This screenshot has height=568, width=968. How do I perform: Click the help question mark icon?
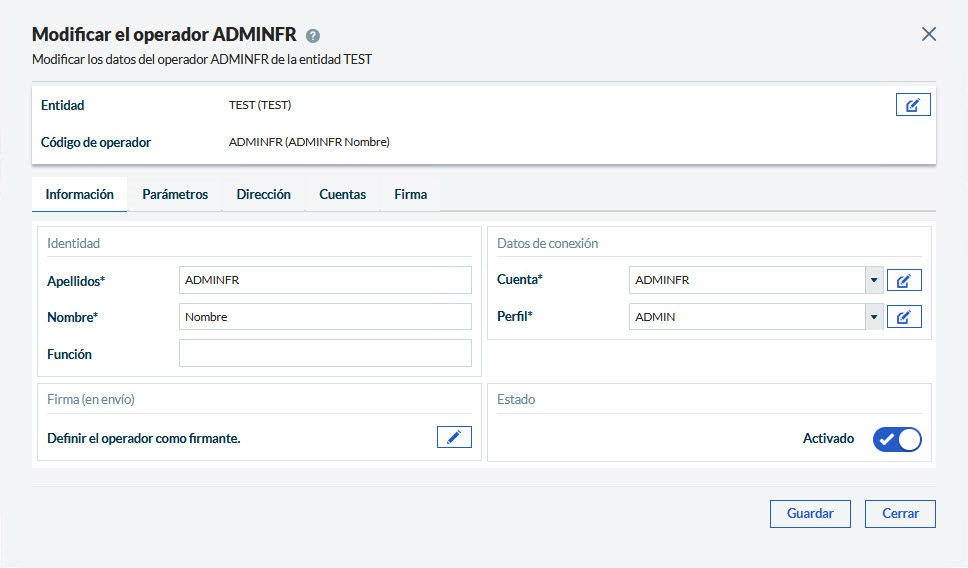313,36
